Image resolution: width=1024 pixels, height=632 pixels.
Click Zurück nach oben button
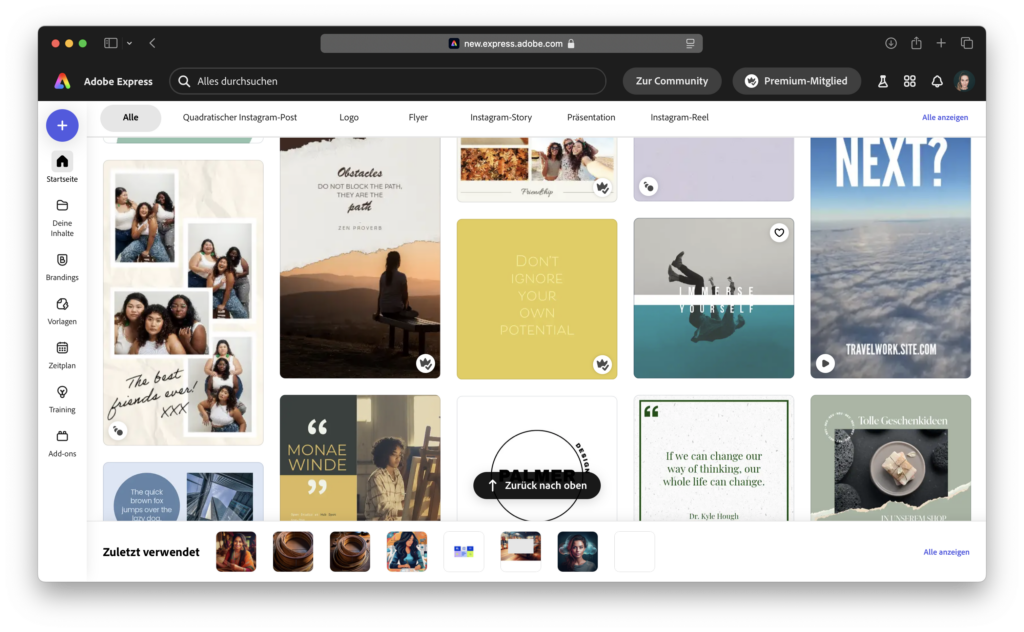(537, 485)
